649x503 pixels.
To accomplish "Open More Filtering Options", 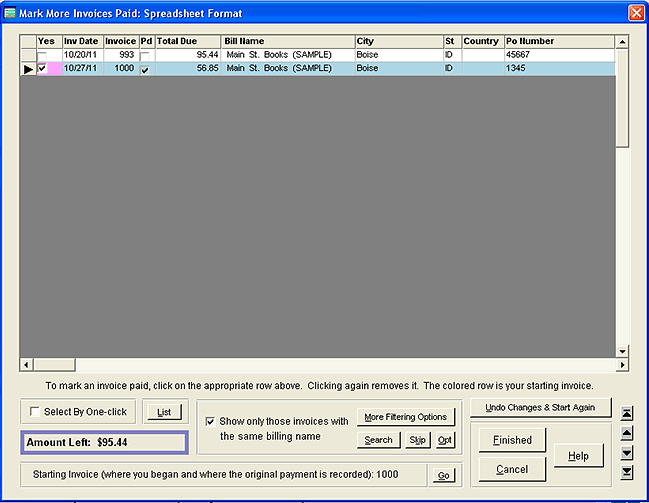I will pos(405,416).
